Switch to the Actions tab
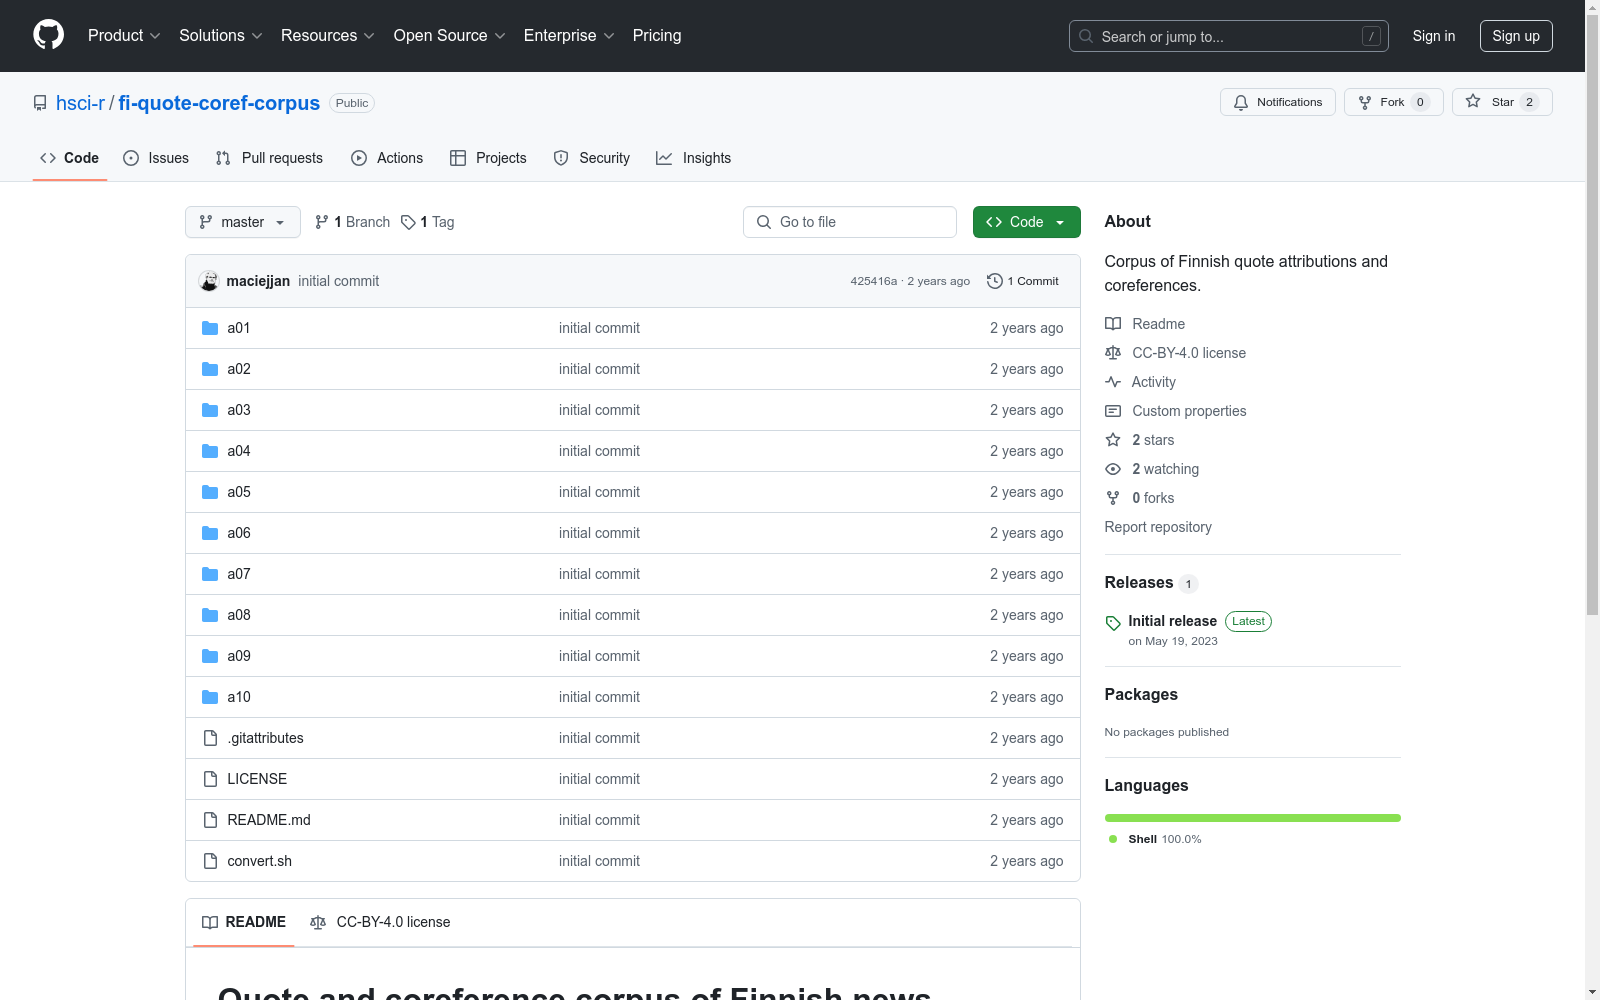 (x=387, y=158)
